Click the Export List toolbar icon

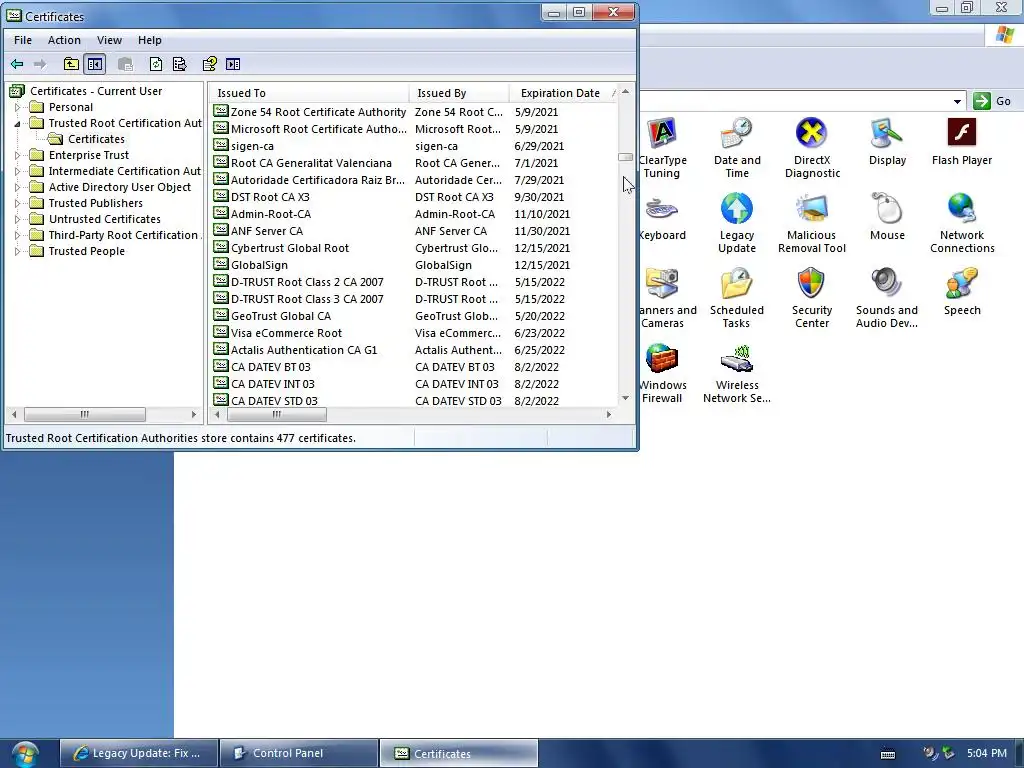coord(180,64)
